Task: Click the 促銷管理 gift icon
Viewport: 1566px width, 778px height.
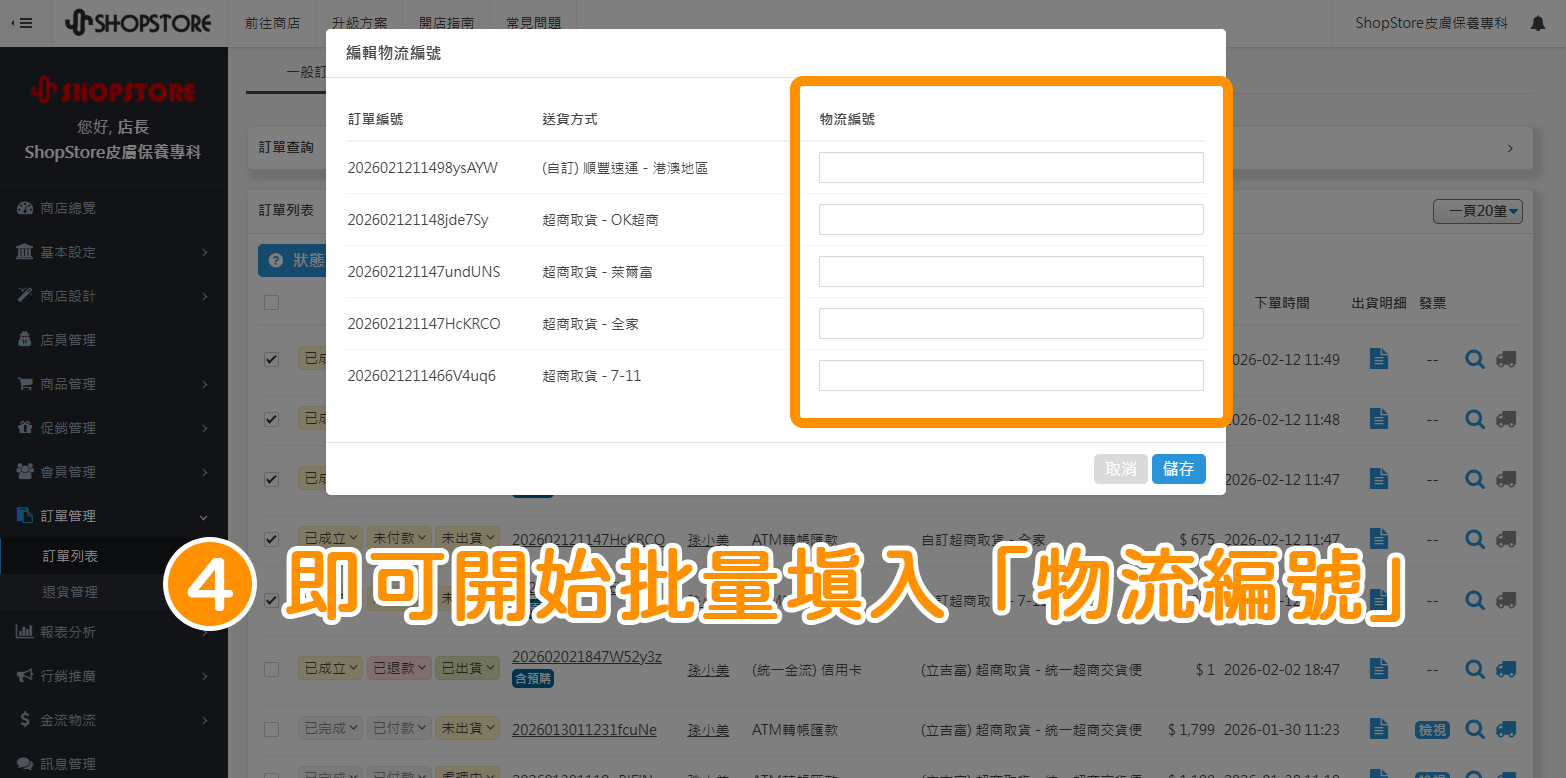Action: (25, 427)
